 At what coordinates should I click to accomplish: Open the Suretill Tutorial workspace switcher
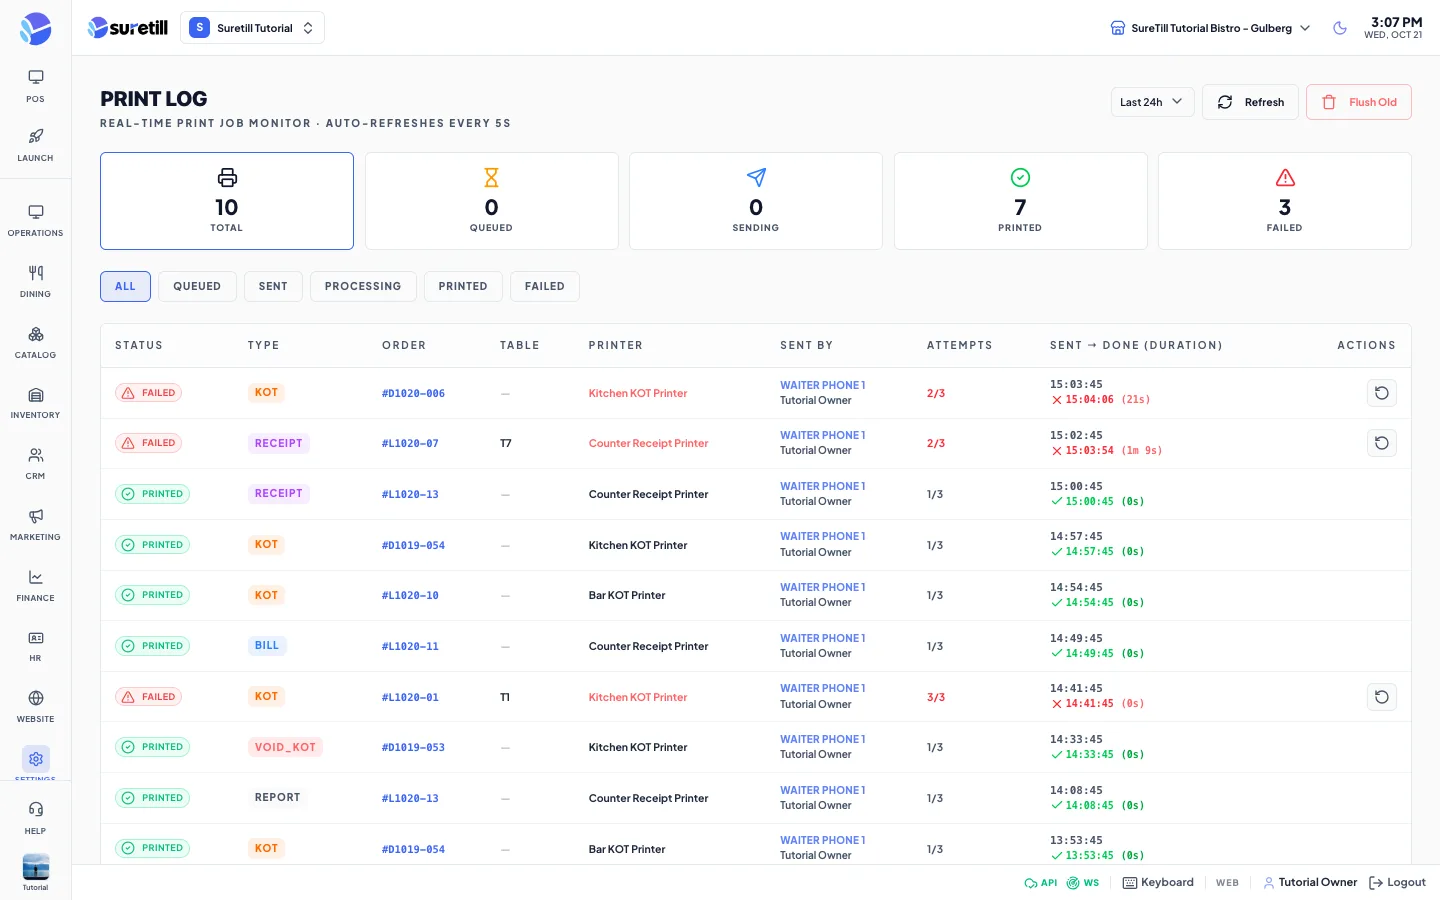252,28
